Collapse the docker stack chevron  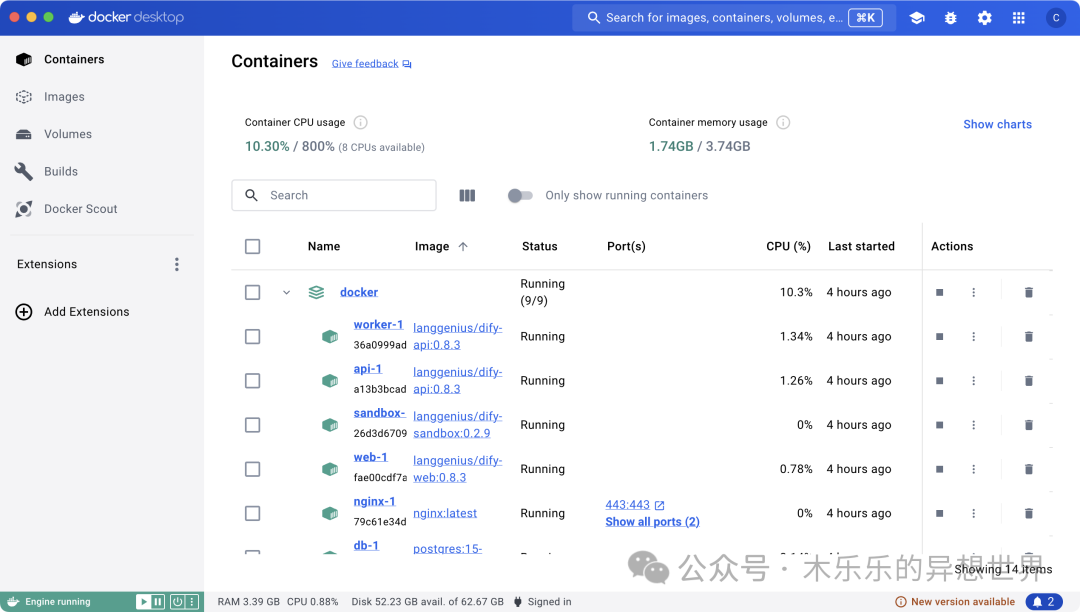[287, 293]
